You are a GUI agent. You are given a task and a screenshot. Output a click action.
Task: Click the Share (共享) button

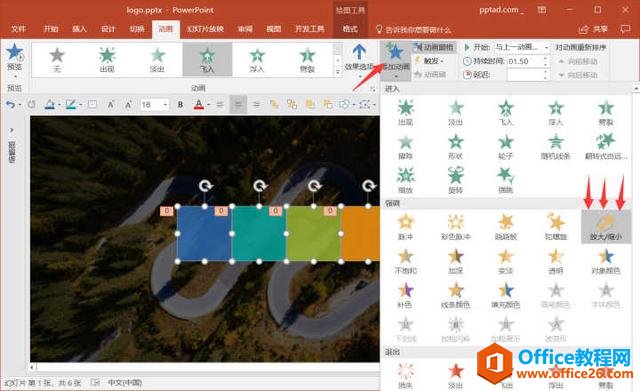594,29
